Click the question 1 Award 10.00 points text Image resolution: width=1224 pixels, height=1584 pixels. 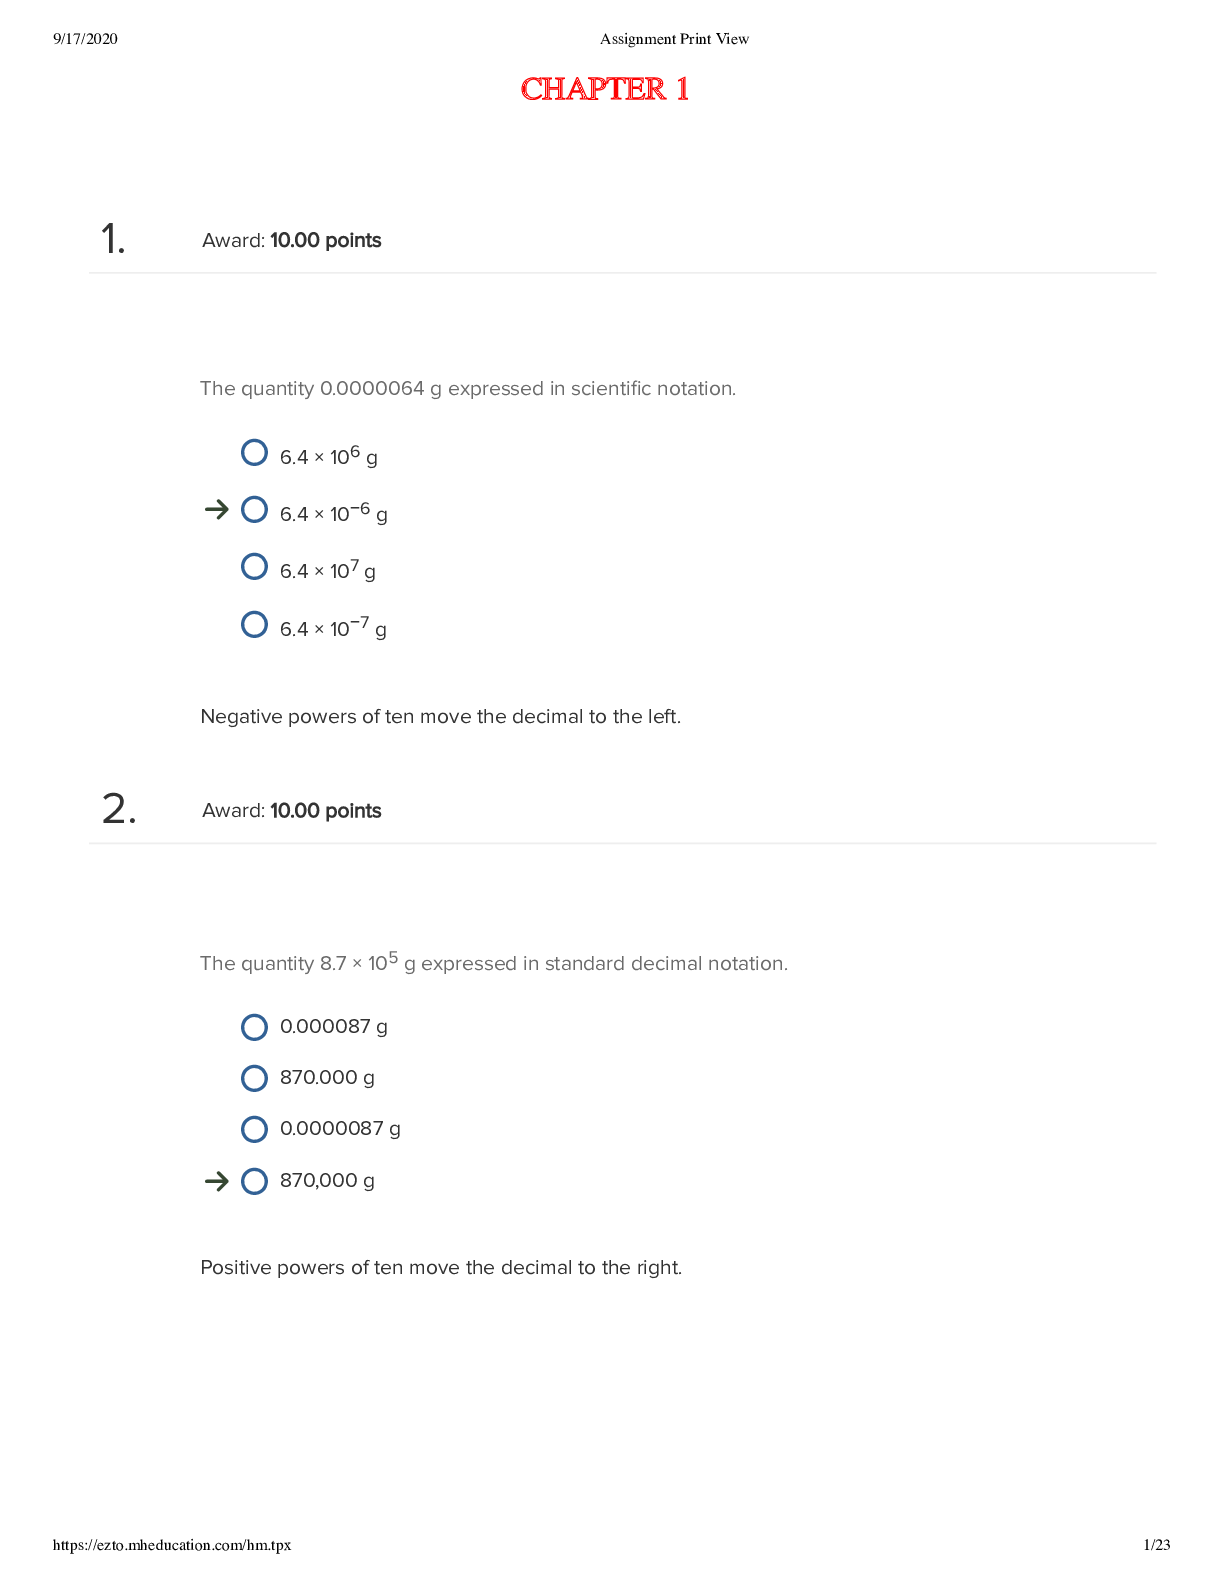(291, 240)
